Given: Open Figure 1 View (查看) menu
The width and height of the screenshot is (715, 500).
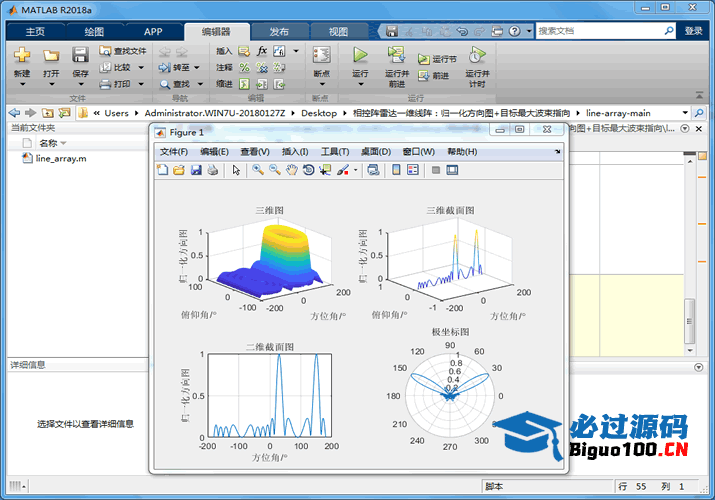Looking at the screenshot, I should (x=255, y=152).
